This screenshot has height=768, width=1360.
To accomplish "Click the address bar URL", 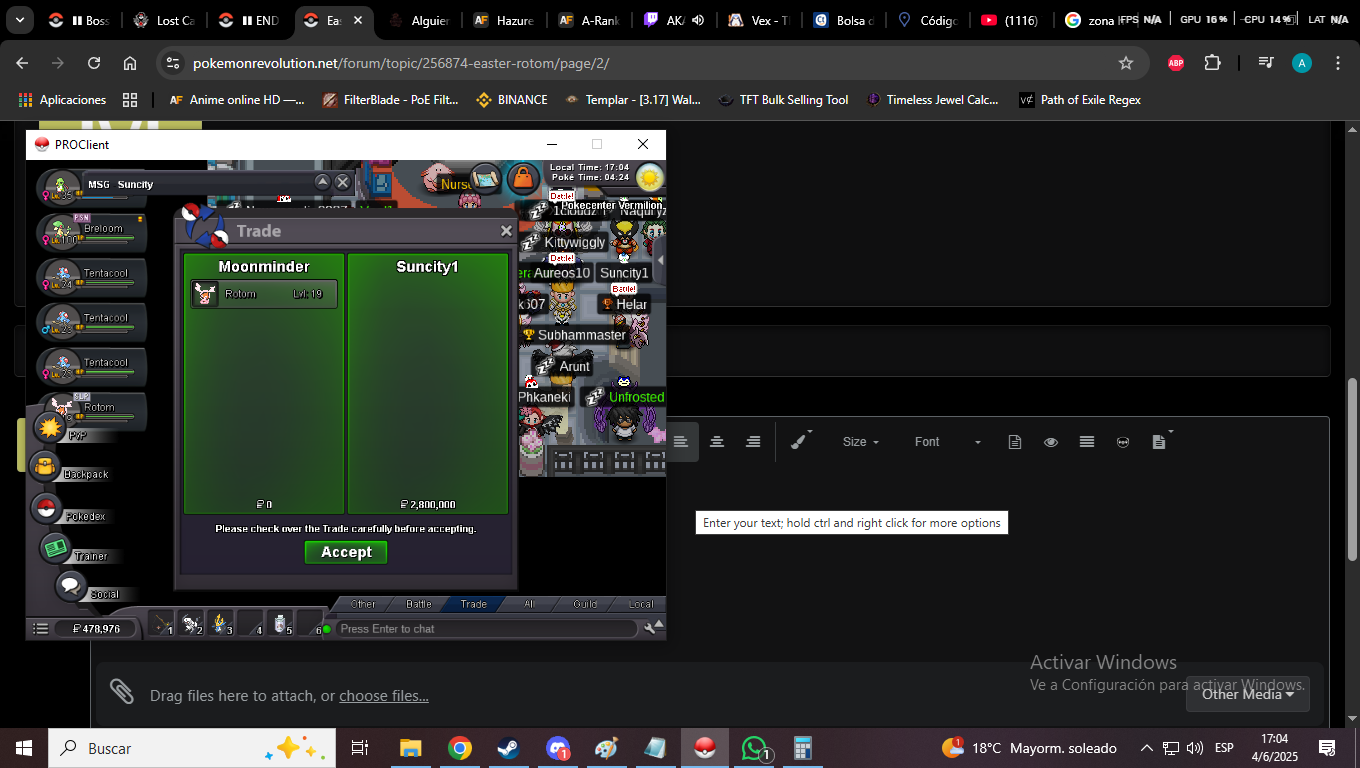I will click(x=401, y=63).
